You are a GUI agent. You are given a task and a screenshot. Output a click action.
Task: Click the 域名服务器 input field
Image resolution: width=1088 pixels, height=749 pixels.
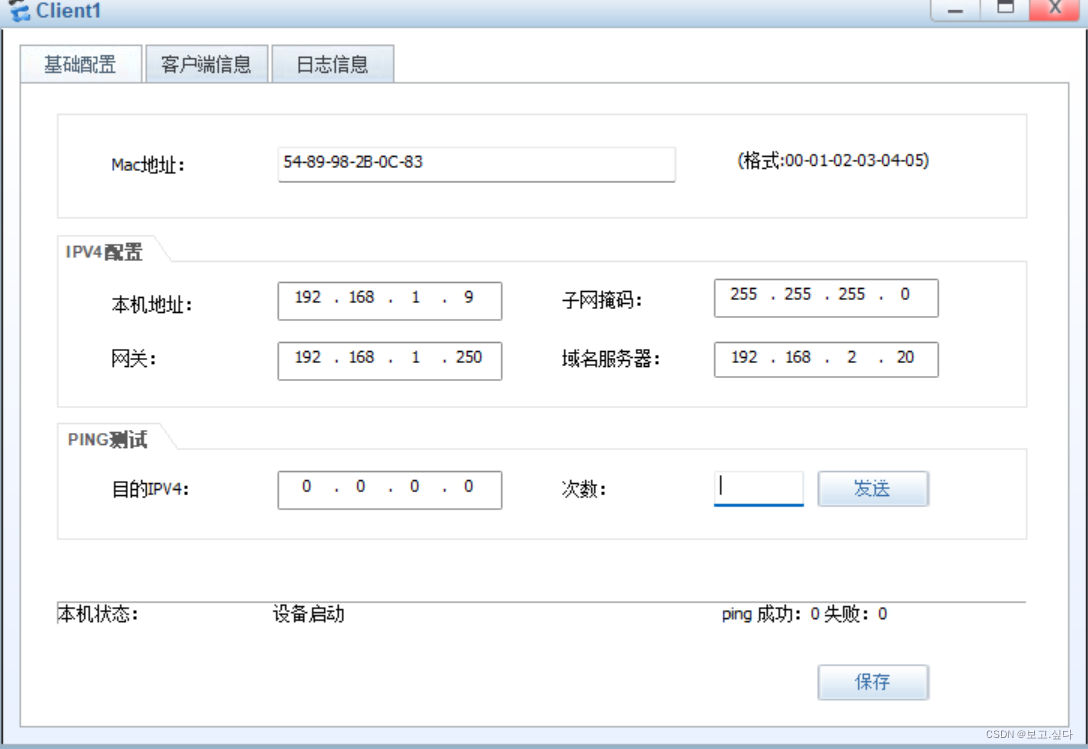[826, 359]
